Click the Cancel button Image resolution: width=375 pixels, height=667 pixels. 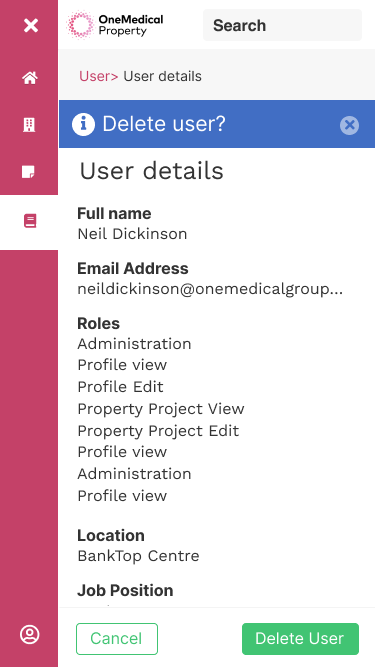point(117,638)
